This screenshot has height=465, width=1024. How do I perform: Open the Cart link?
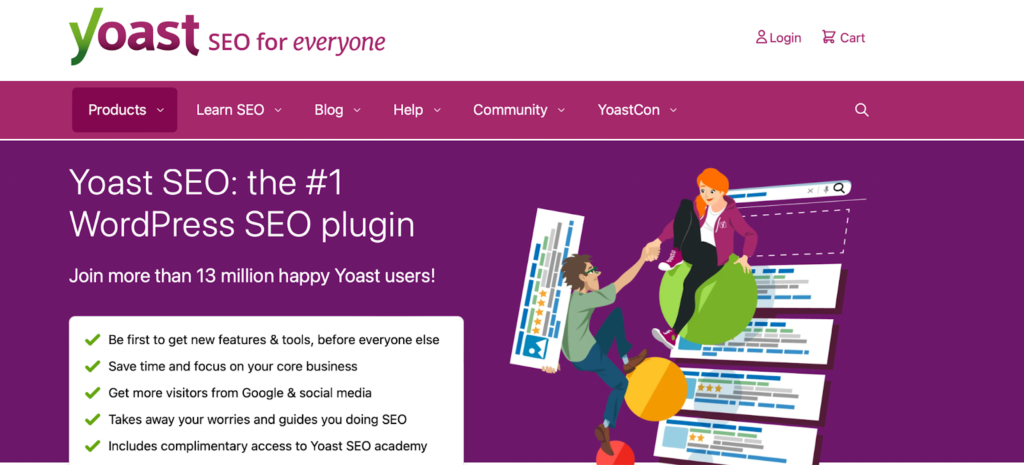(x=852, y=38)
